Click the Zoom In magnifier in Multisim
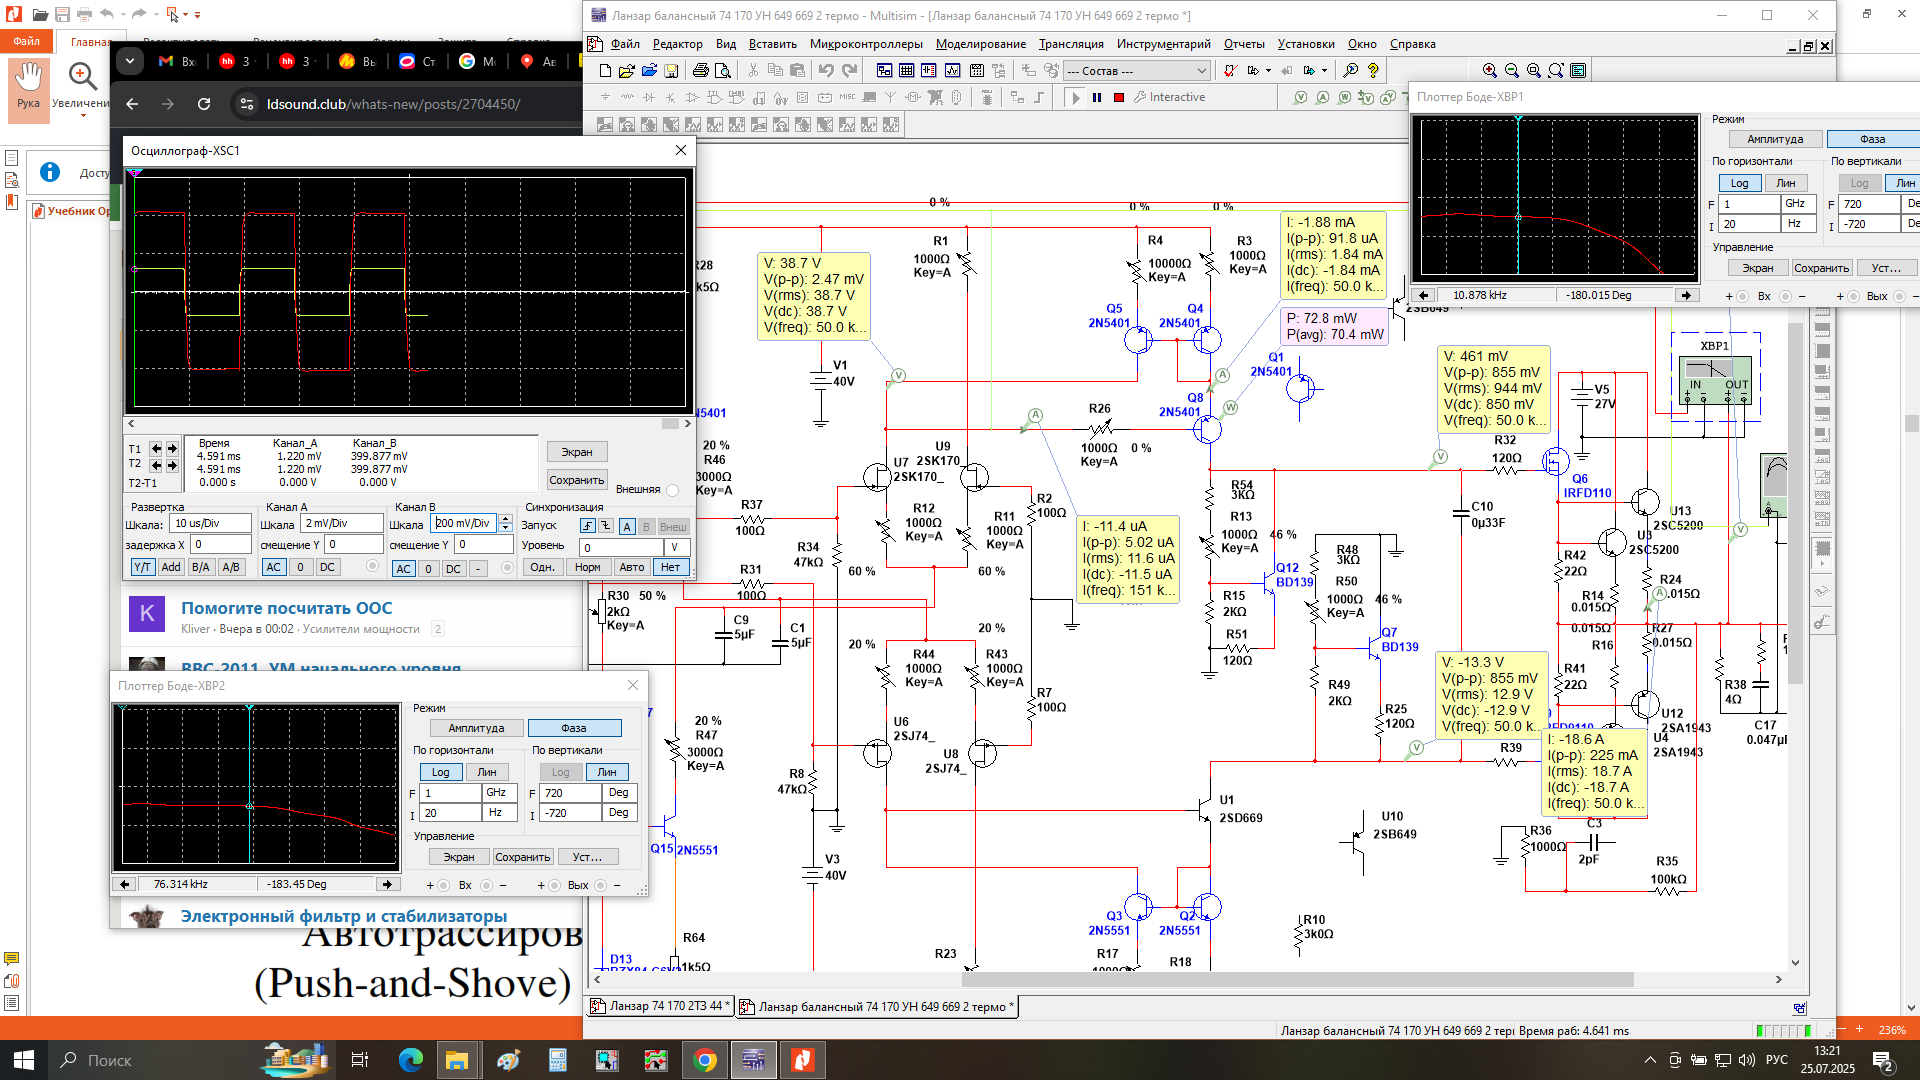 [1490, 70]
